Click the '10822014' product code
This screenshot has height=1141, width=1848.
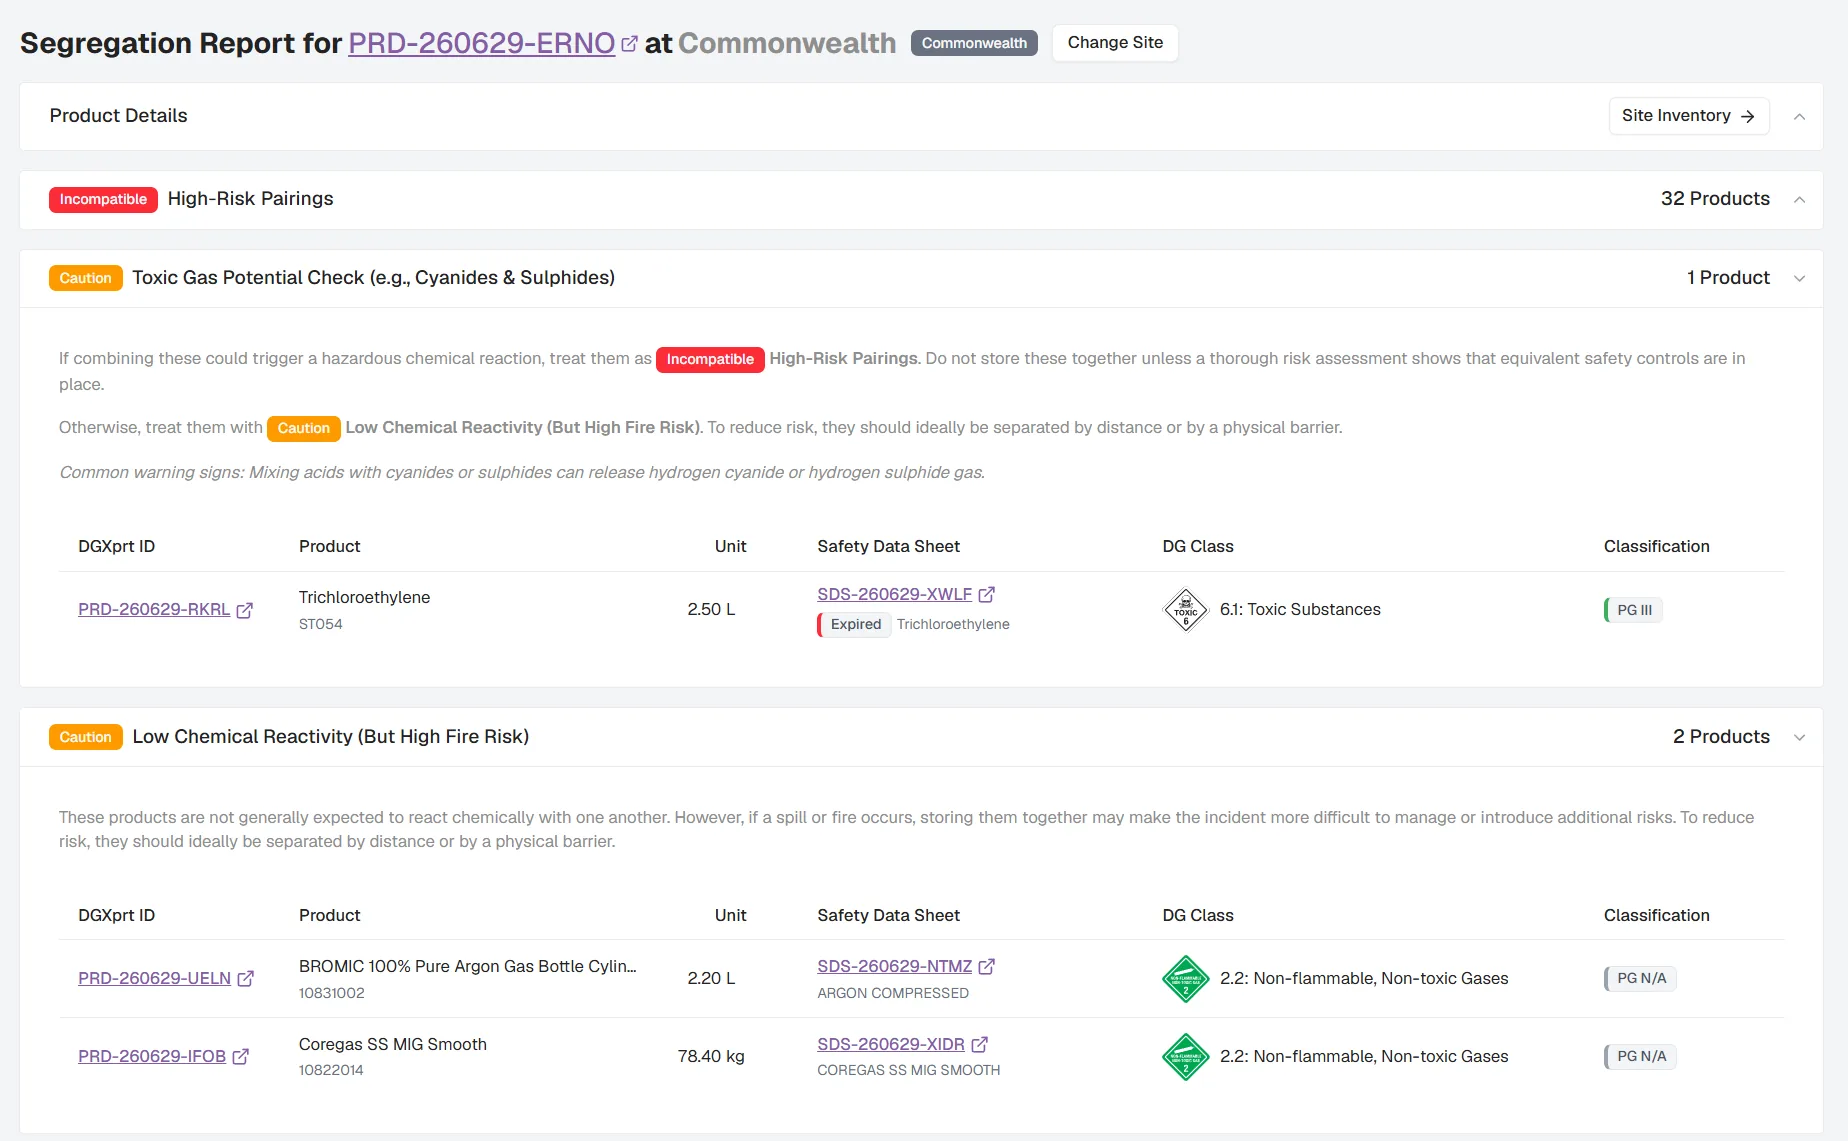331,1070
